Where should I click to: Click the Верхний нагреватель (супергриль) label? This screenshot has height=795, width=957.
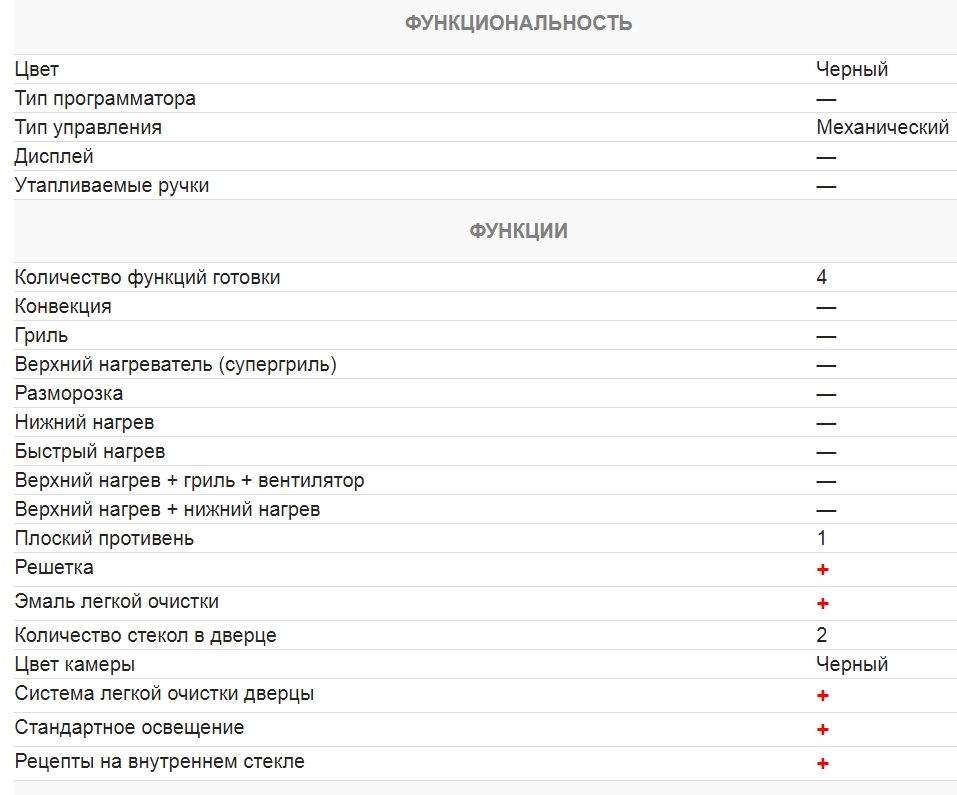point(175,364)
